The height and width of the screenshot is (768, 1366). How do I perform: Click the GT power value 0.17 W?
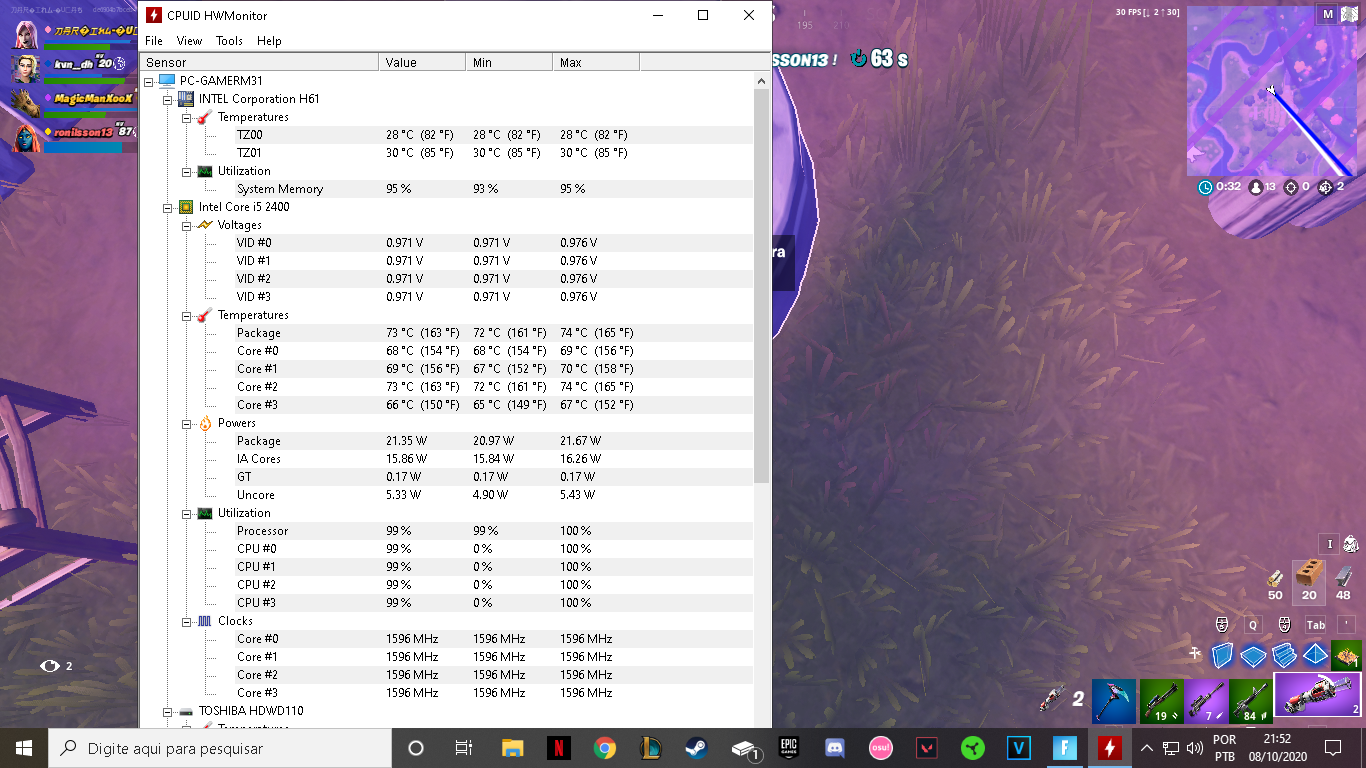coord(404,477)
